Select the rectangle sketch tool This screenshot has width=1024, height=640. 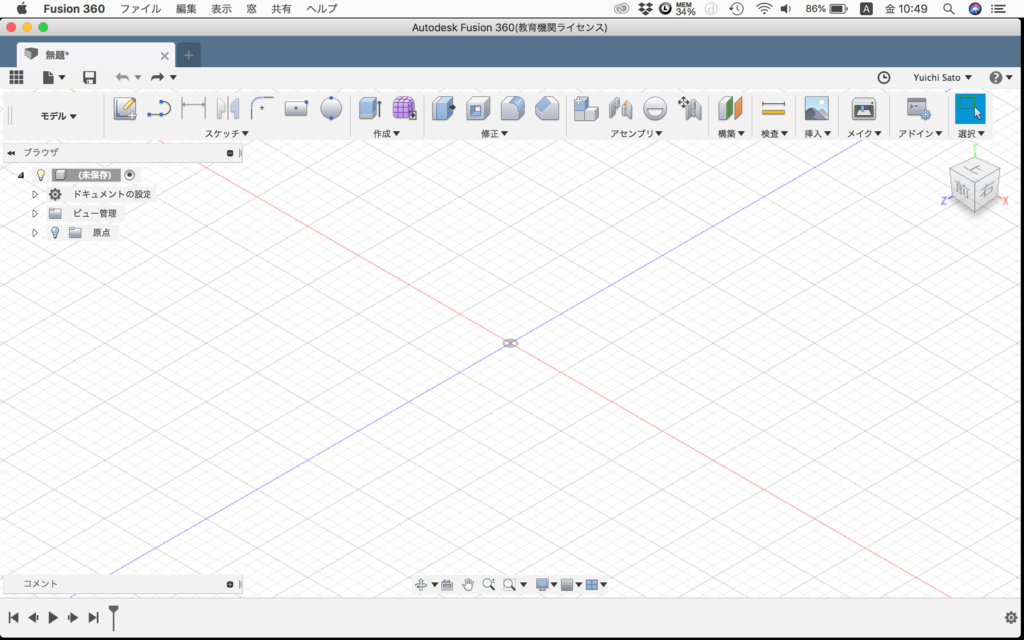pyautogui.click(x=296, y=108)
